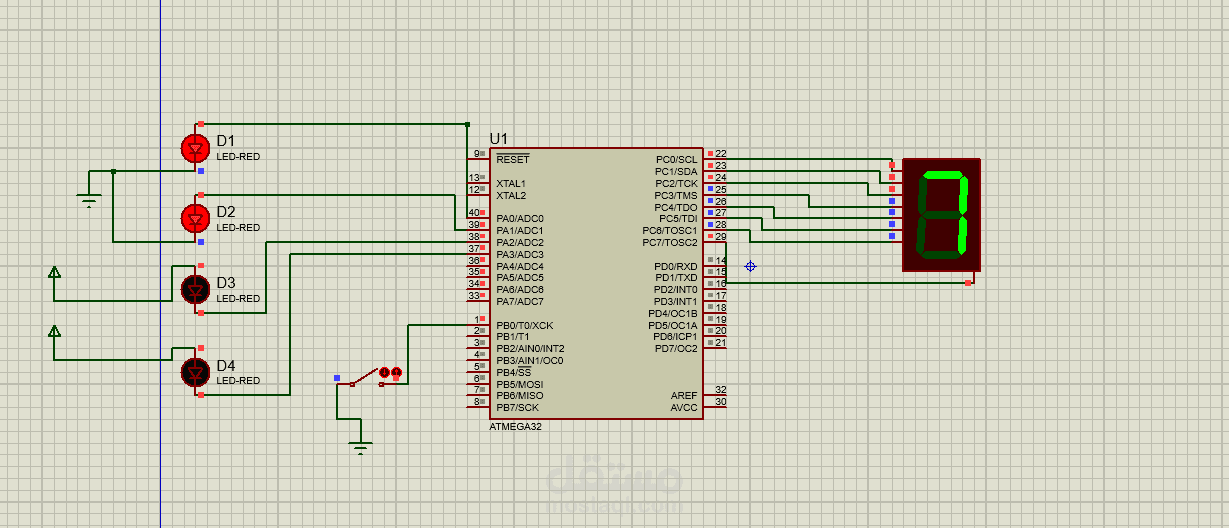
Task: Select the D2 red LED symbol
Action: pos(194,217)
